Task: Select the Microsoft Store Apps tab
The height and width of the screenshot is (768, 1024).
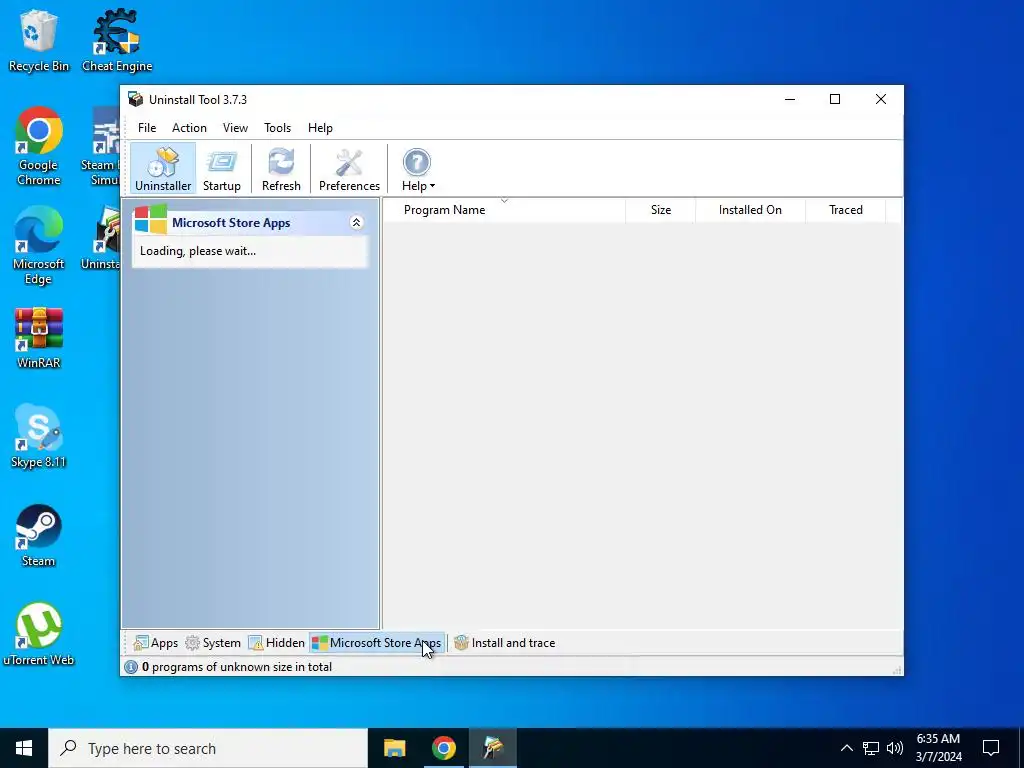Action: tap(377, 643)
